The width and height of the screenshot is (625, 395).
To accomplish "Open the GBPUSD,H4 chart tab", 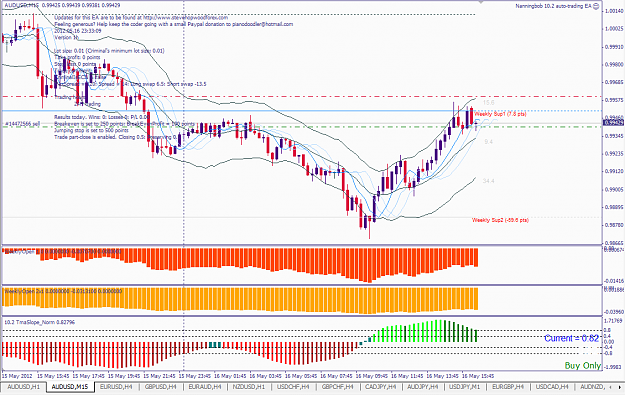I will tap(160, 387).
